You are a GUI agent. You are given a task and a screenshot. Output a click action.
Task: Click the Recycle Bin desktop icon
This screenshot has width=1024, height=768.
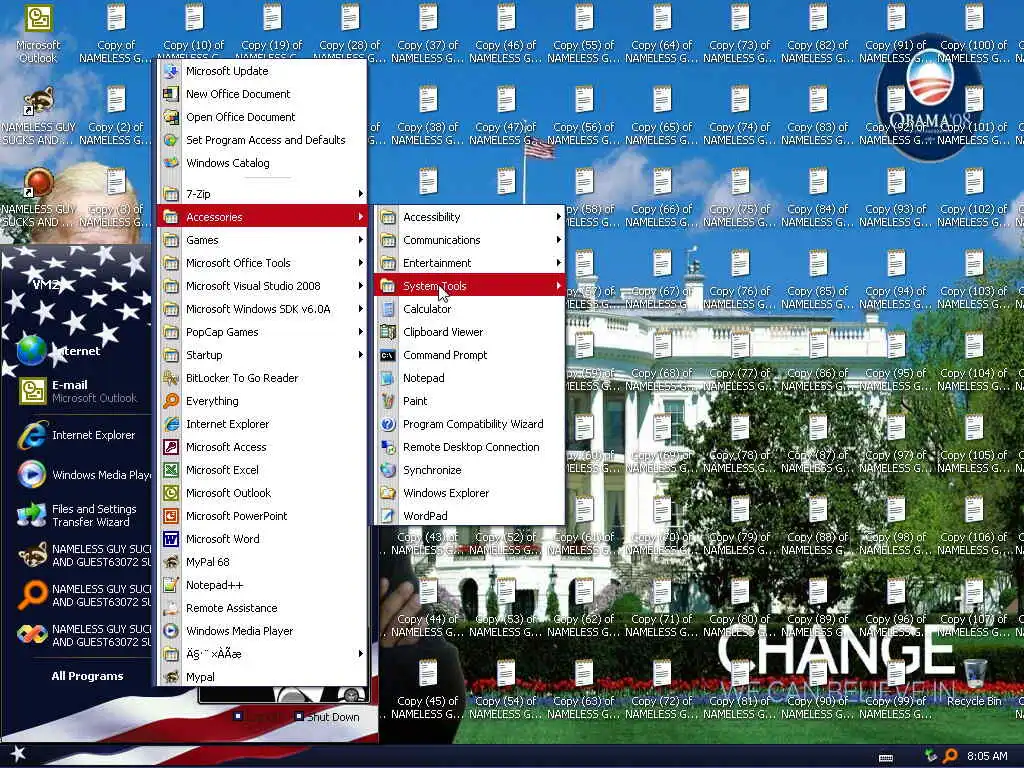pyautogui.click(x=974, y=682)
